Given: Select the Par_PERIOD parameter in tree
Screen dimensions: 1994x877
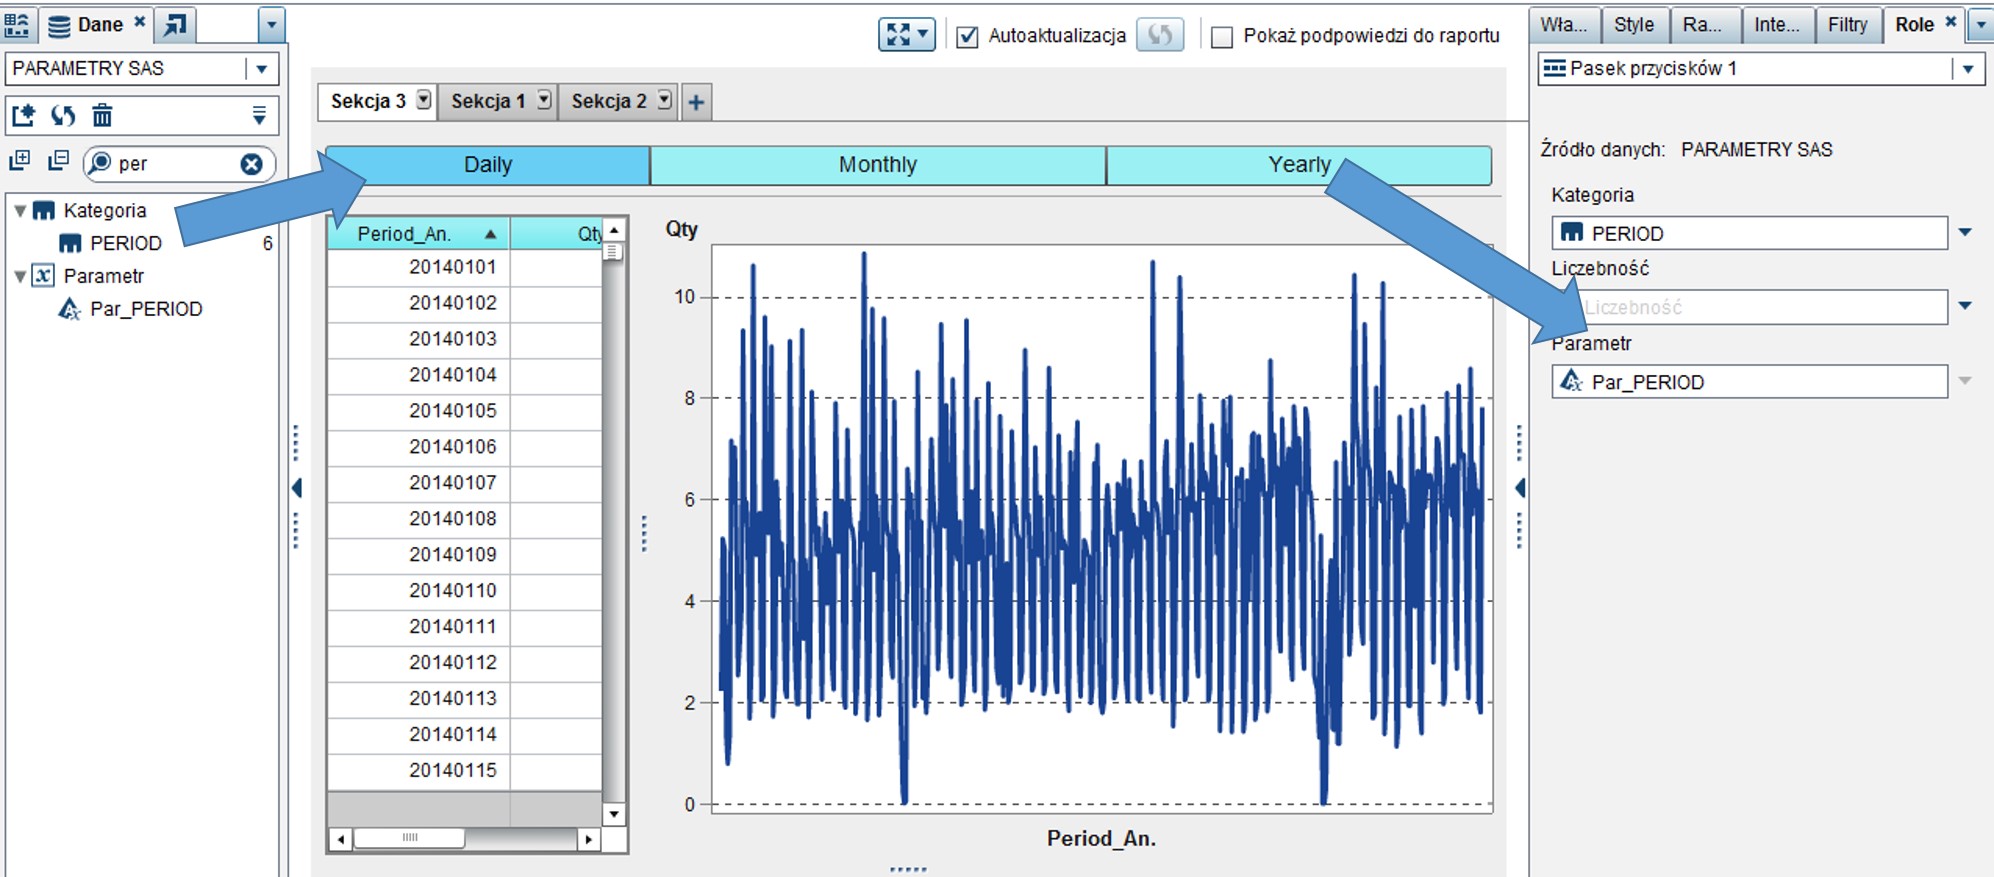Looking at the screenshot, I should [x=146, y=309].
